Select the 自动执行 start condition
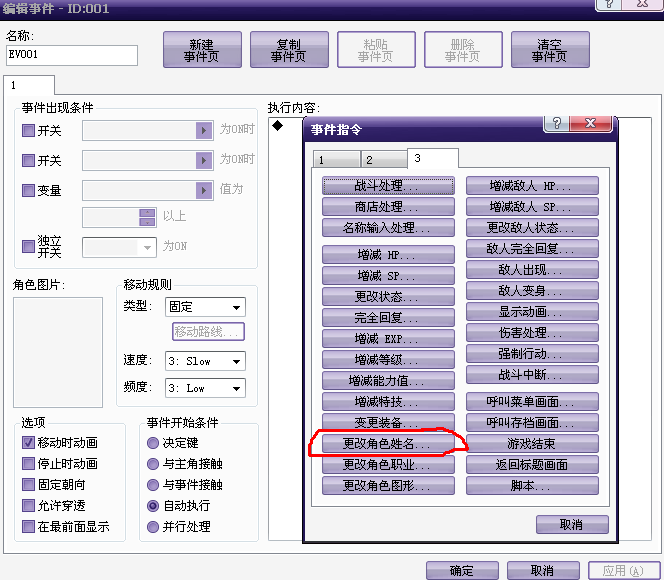This screenshot has width=664, height=580. pyautogui.click(x=152, y=505)
